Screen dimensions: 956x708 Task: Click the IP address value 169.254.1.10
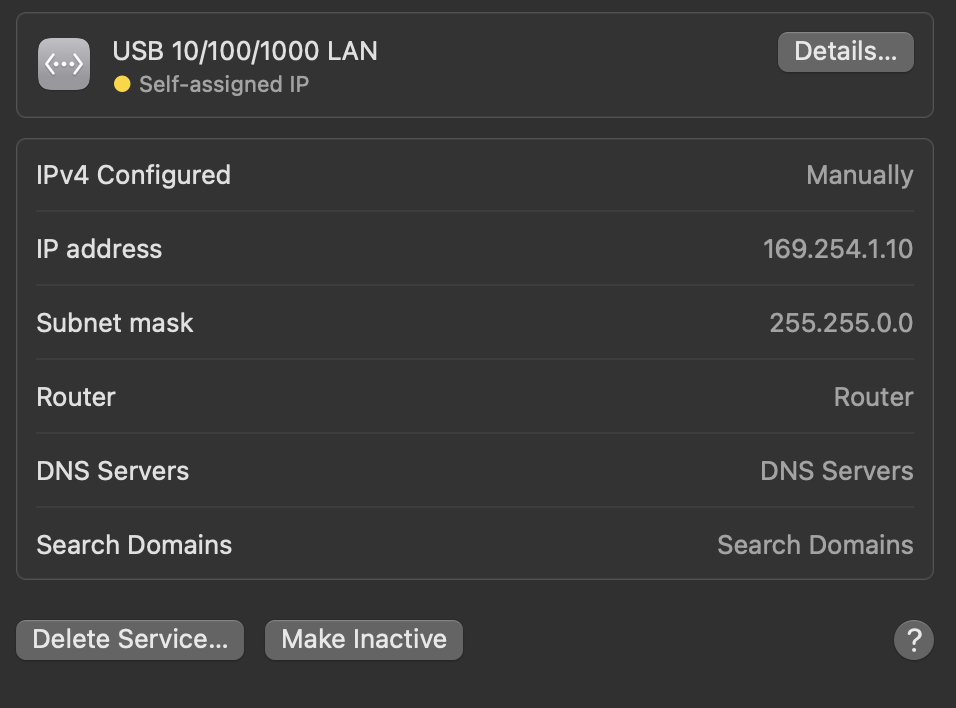click(837, 249)
